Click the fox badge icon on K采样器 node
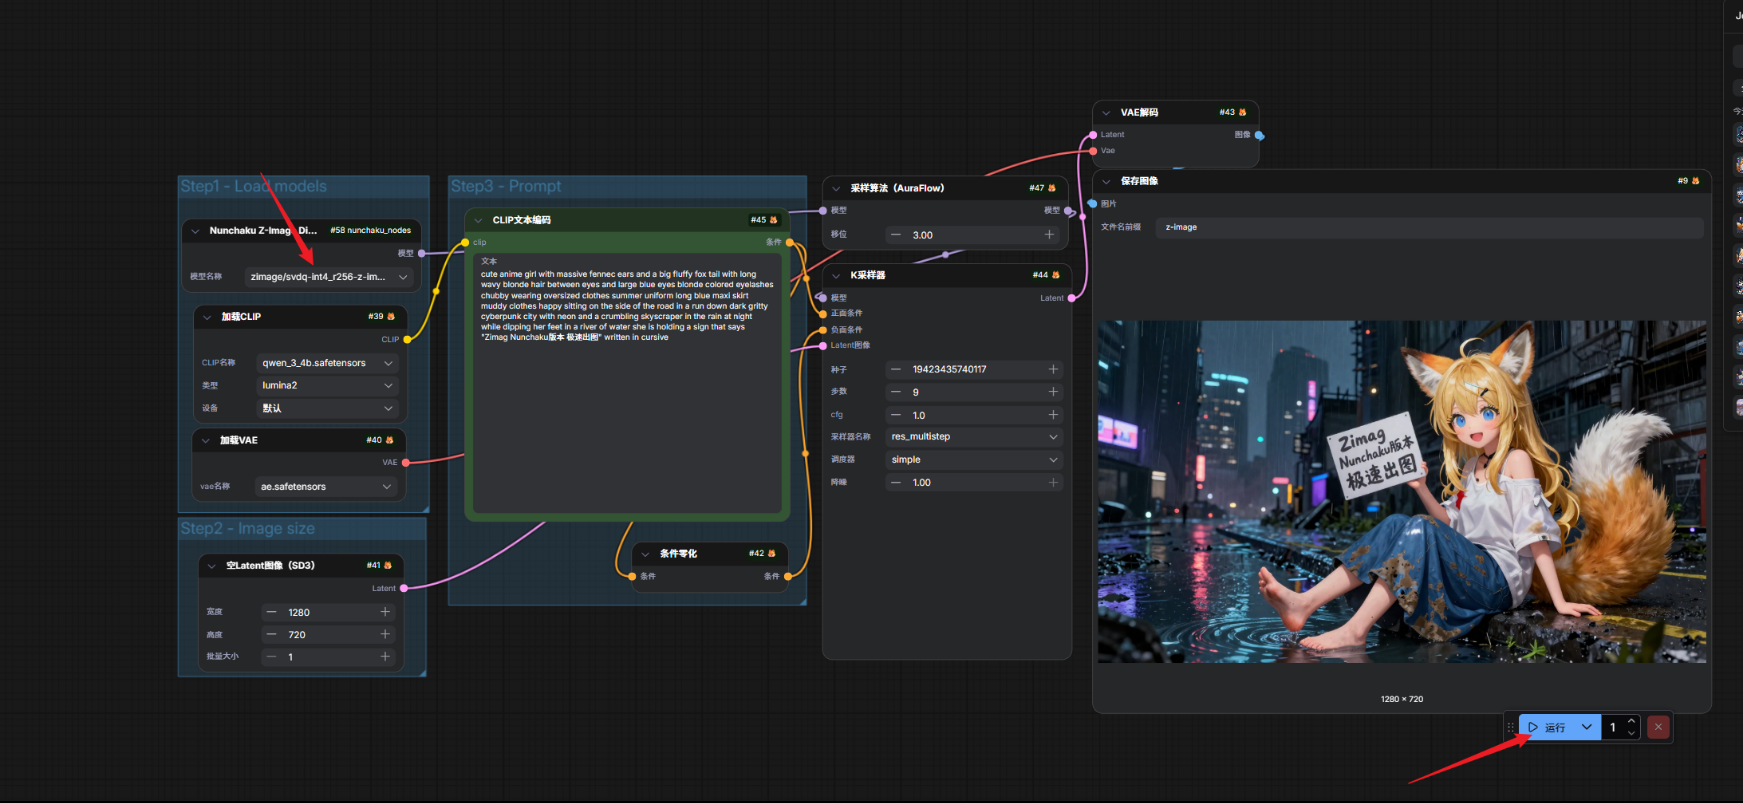This screenshot has height=803, width=1743. pos(1056,275)
